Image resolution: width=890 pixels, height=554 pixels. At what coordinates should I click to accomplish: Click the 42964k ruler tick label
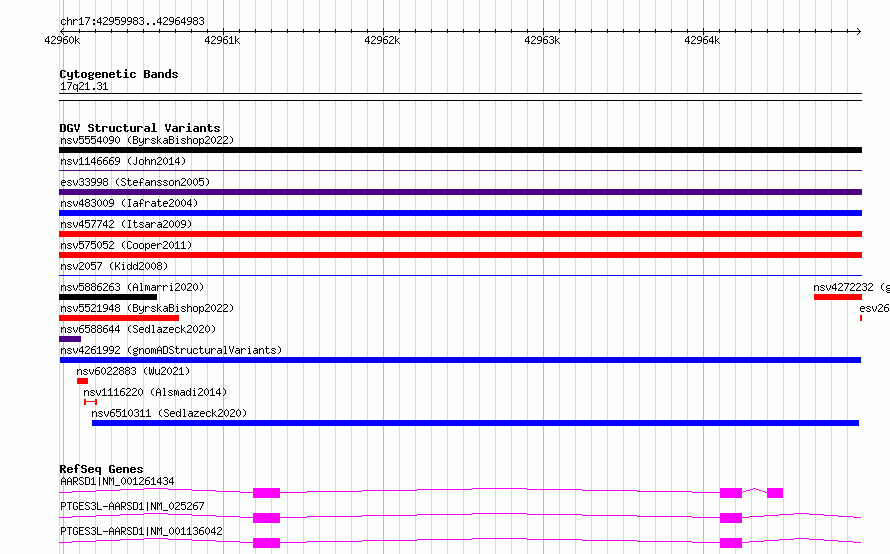point(702,40)
